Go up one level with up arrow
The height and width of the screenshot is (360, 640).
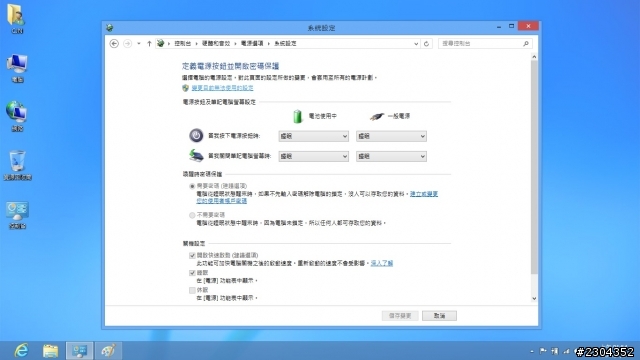[x=149, y=43]
